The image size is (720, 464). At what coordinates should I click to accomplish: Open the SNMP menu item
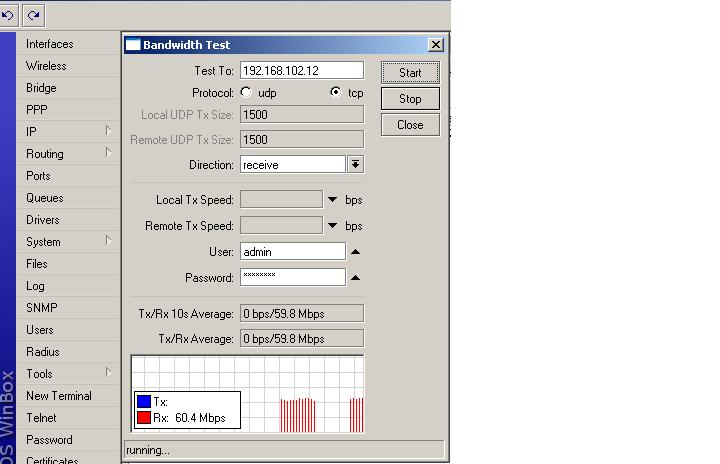[x=68, y=308]
